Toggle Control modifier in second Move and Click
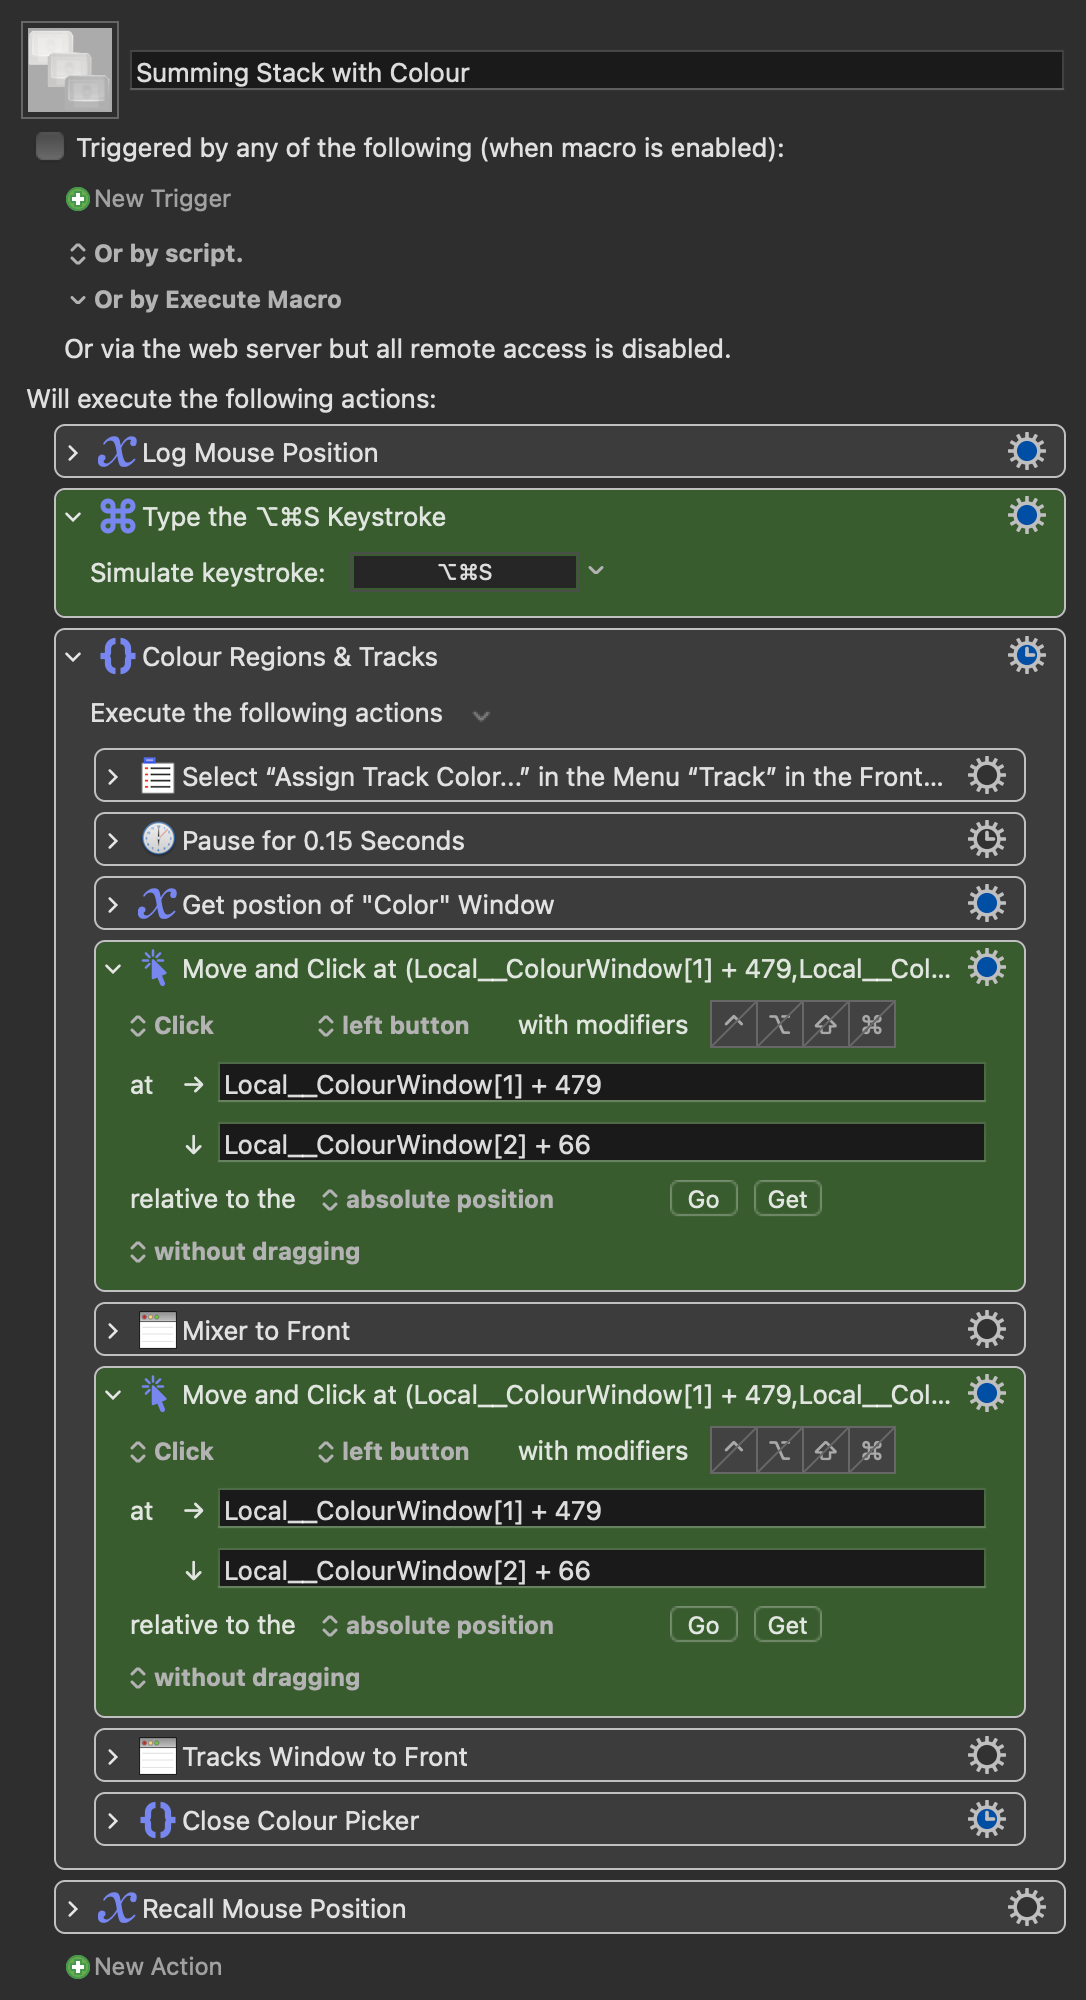 (734, 1451)
